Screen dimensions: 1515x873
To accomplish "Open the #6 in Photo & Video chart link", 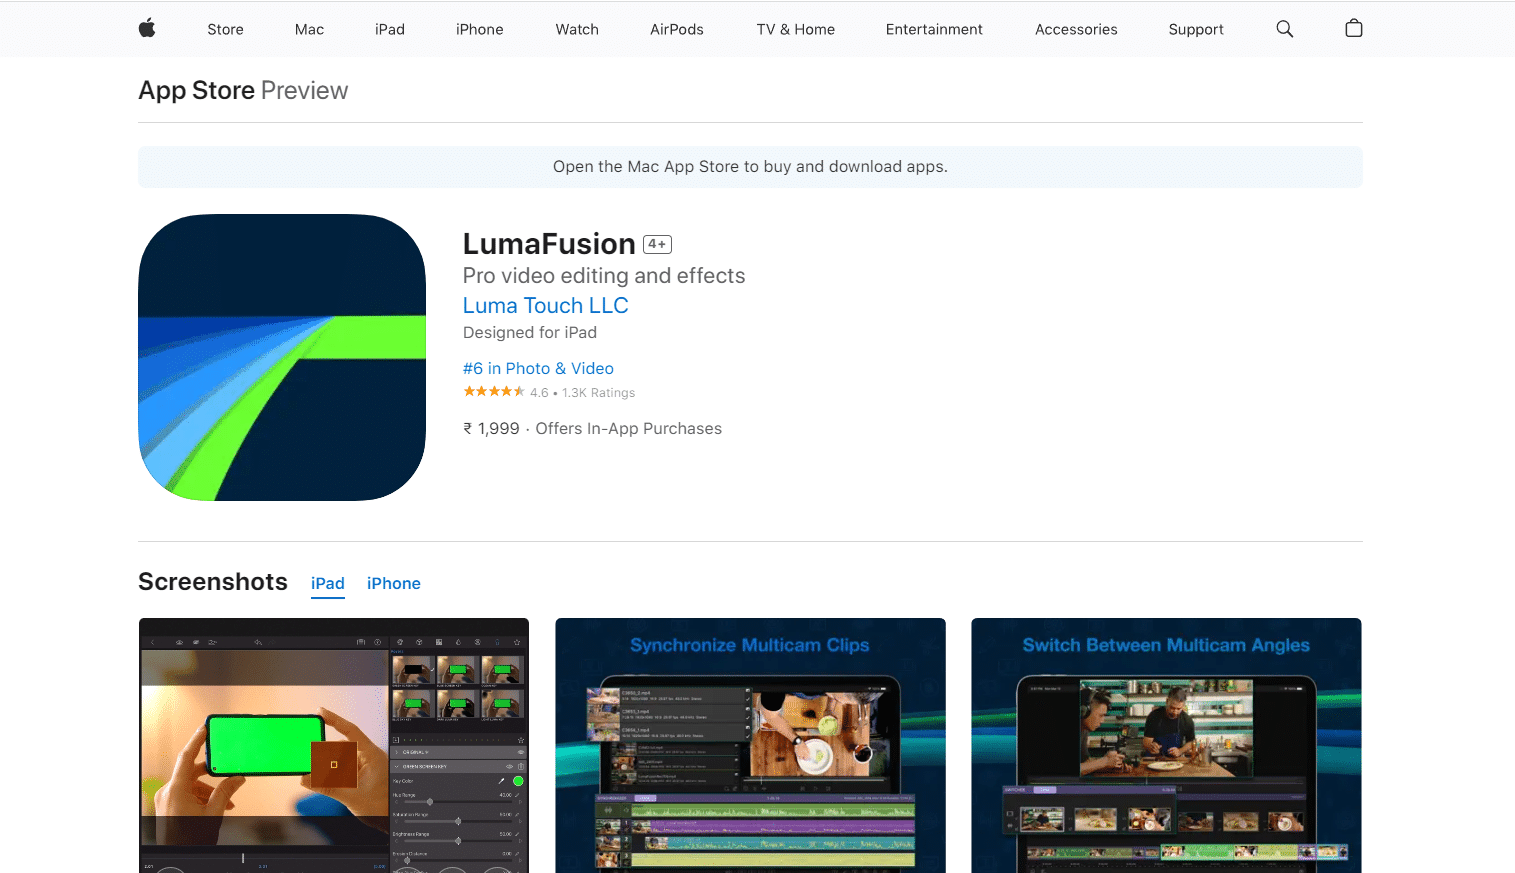I will [538, 368].
